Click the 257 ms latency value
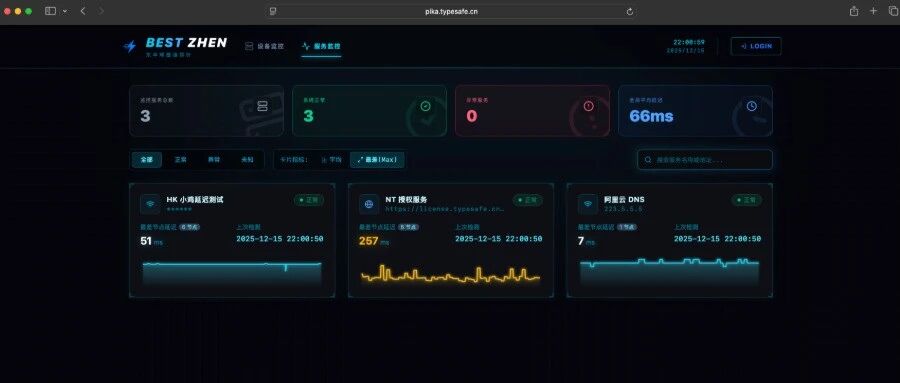The height and width of the screenshot is (383, 900). [374, 241]
